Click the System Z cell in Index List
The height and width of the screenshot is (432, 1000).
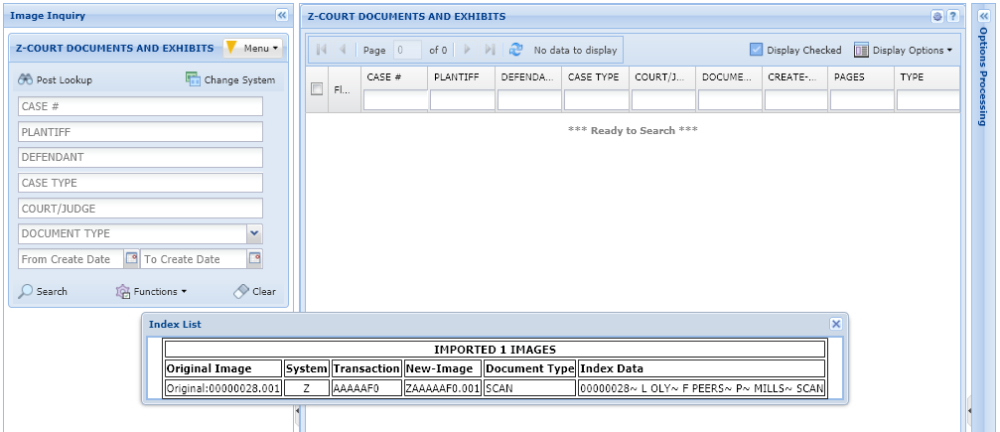click(x=307, y=388)
